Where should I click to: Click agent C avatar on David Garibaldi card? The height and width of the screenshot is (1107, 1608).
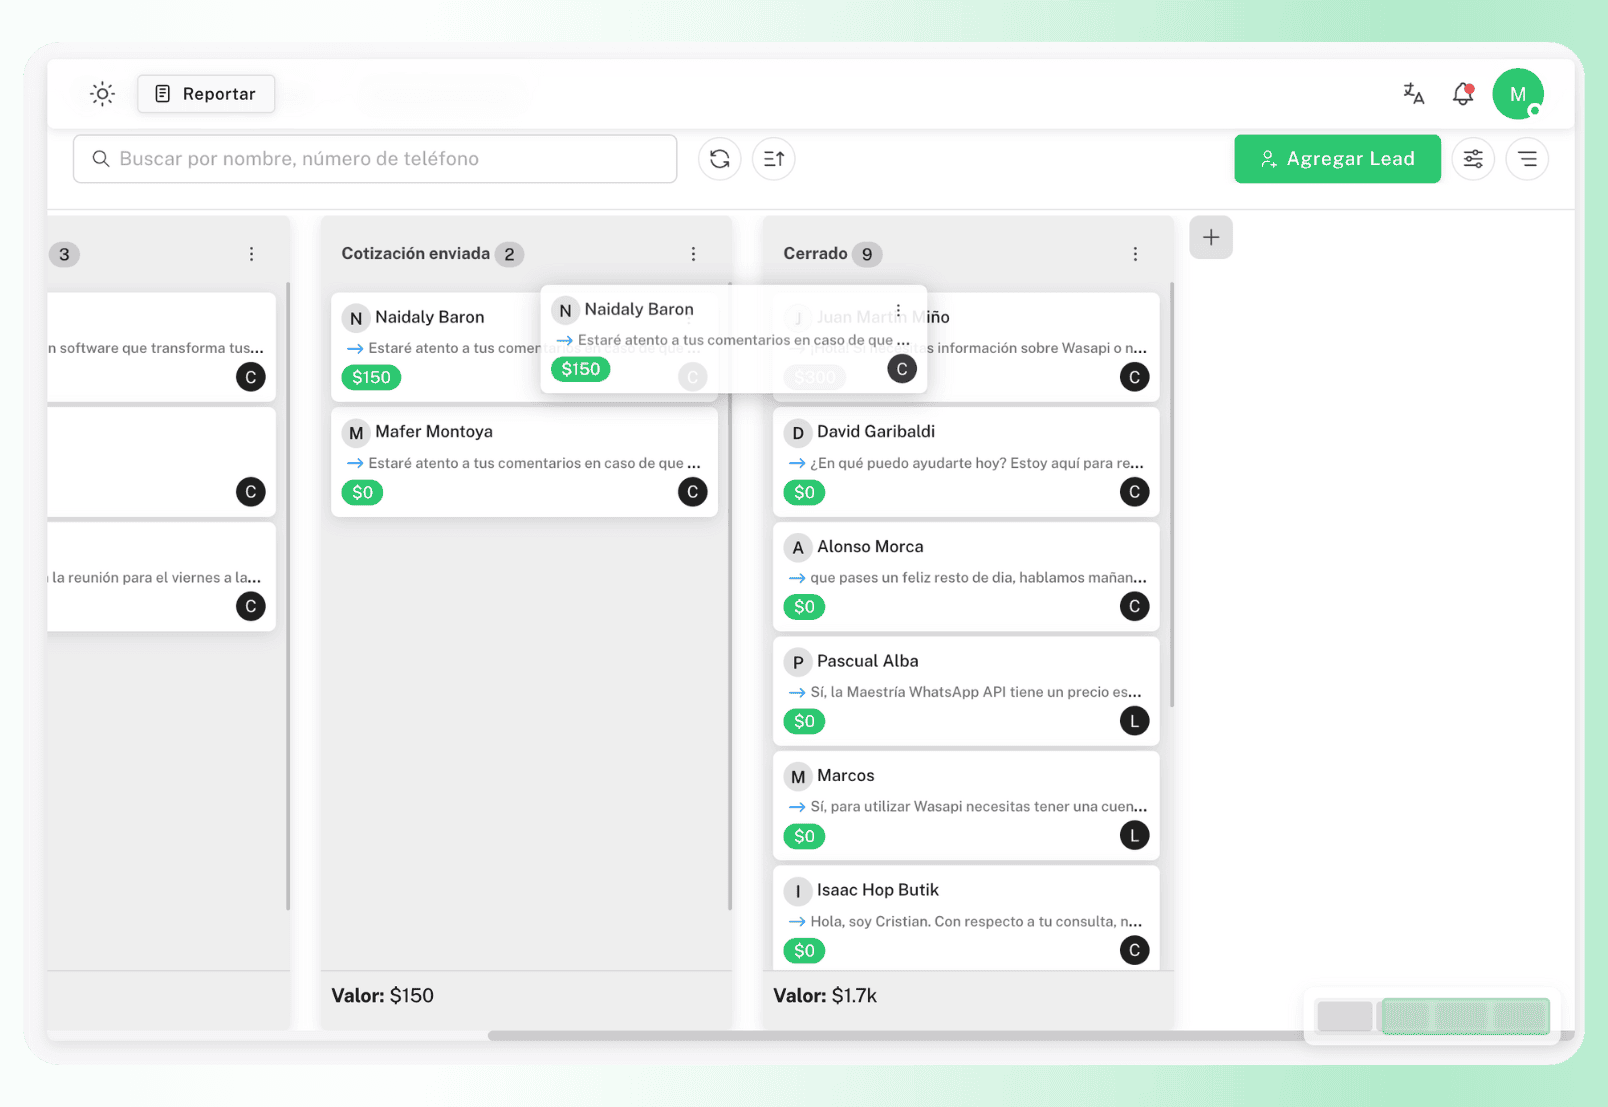coord(1134,492)
